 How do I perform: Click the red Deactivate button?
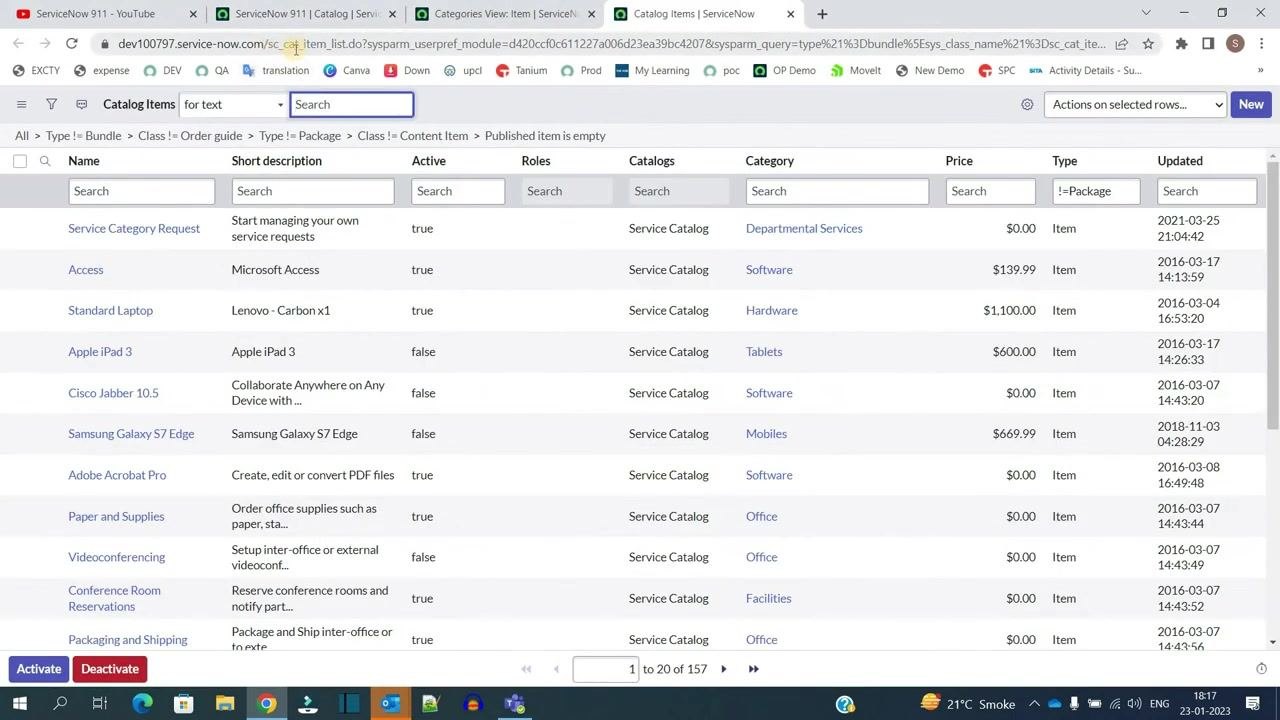110,669
